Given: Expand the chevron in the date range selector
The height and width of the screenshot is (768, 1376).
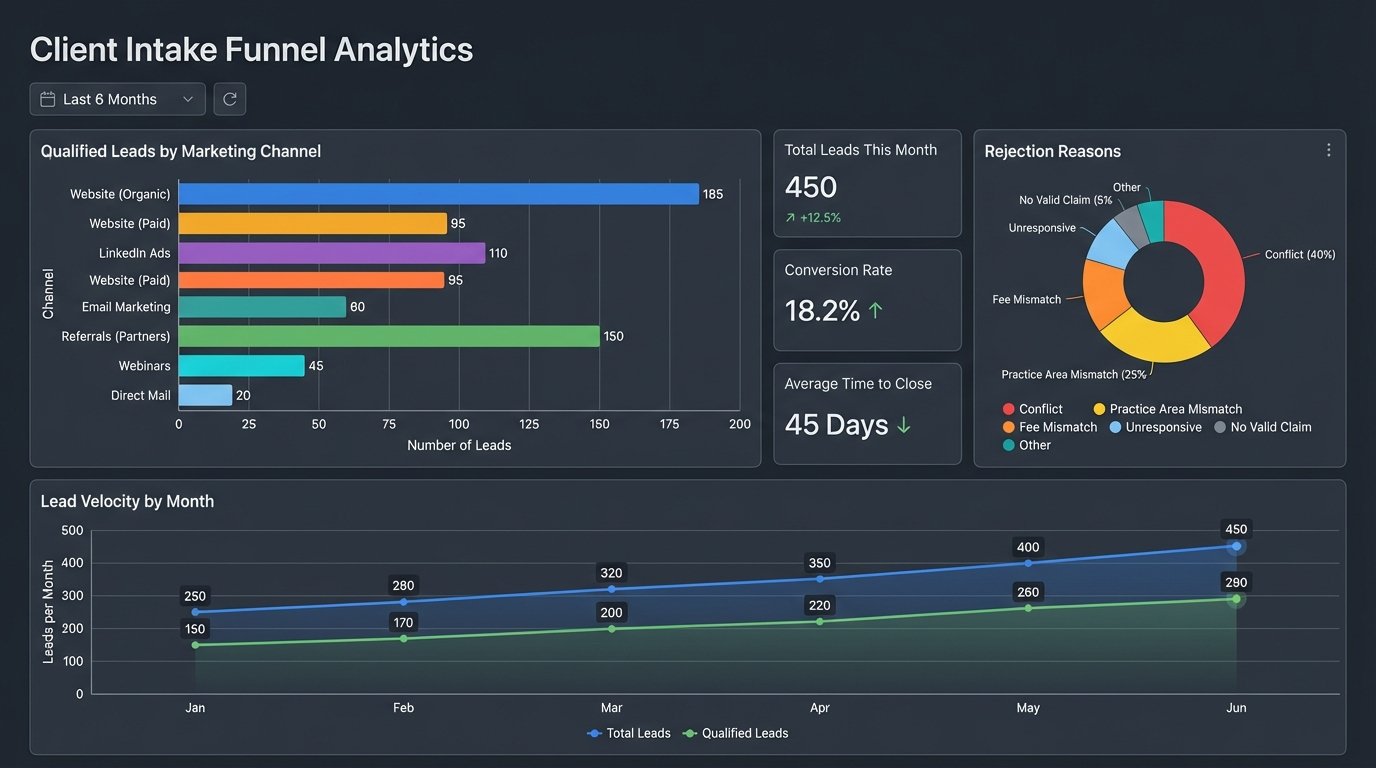Looking at the screenshot, I should (188, 99).
